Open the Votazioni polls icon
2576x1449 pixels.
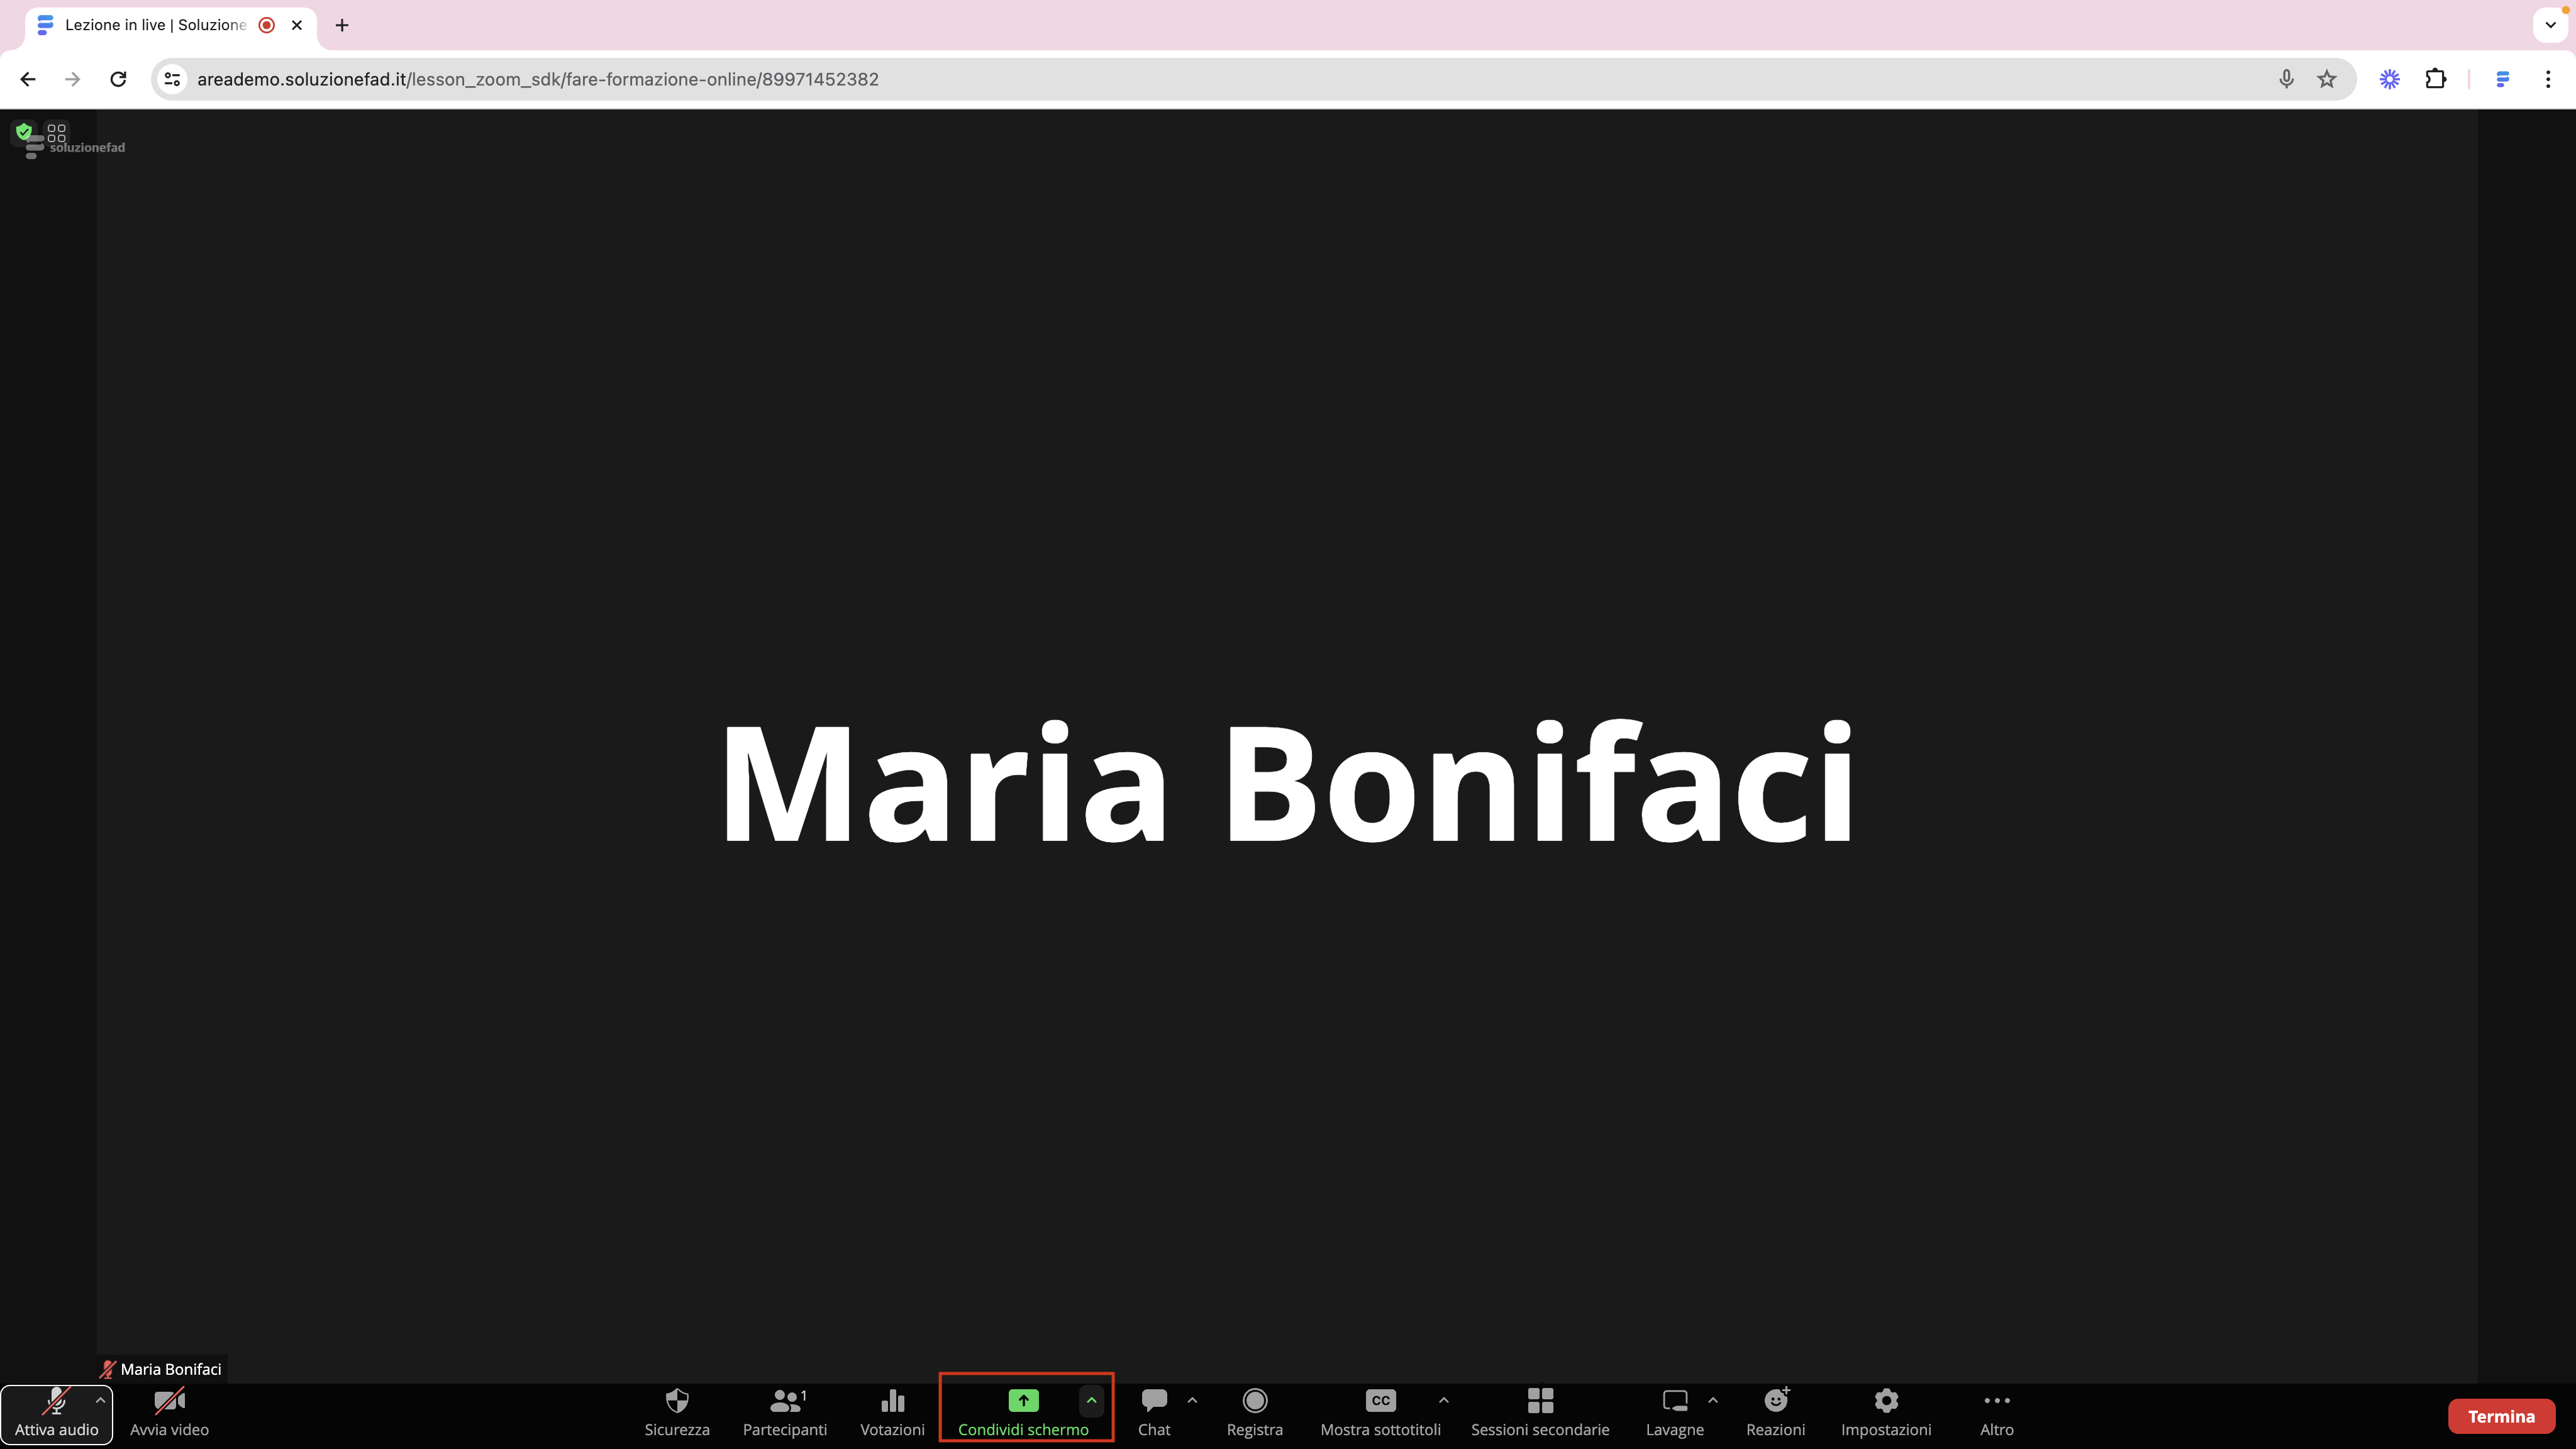tap(892, 1401)
